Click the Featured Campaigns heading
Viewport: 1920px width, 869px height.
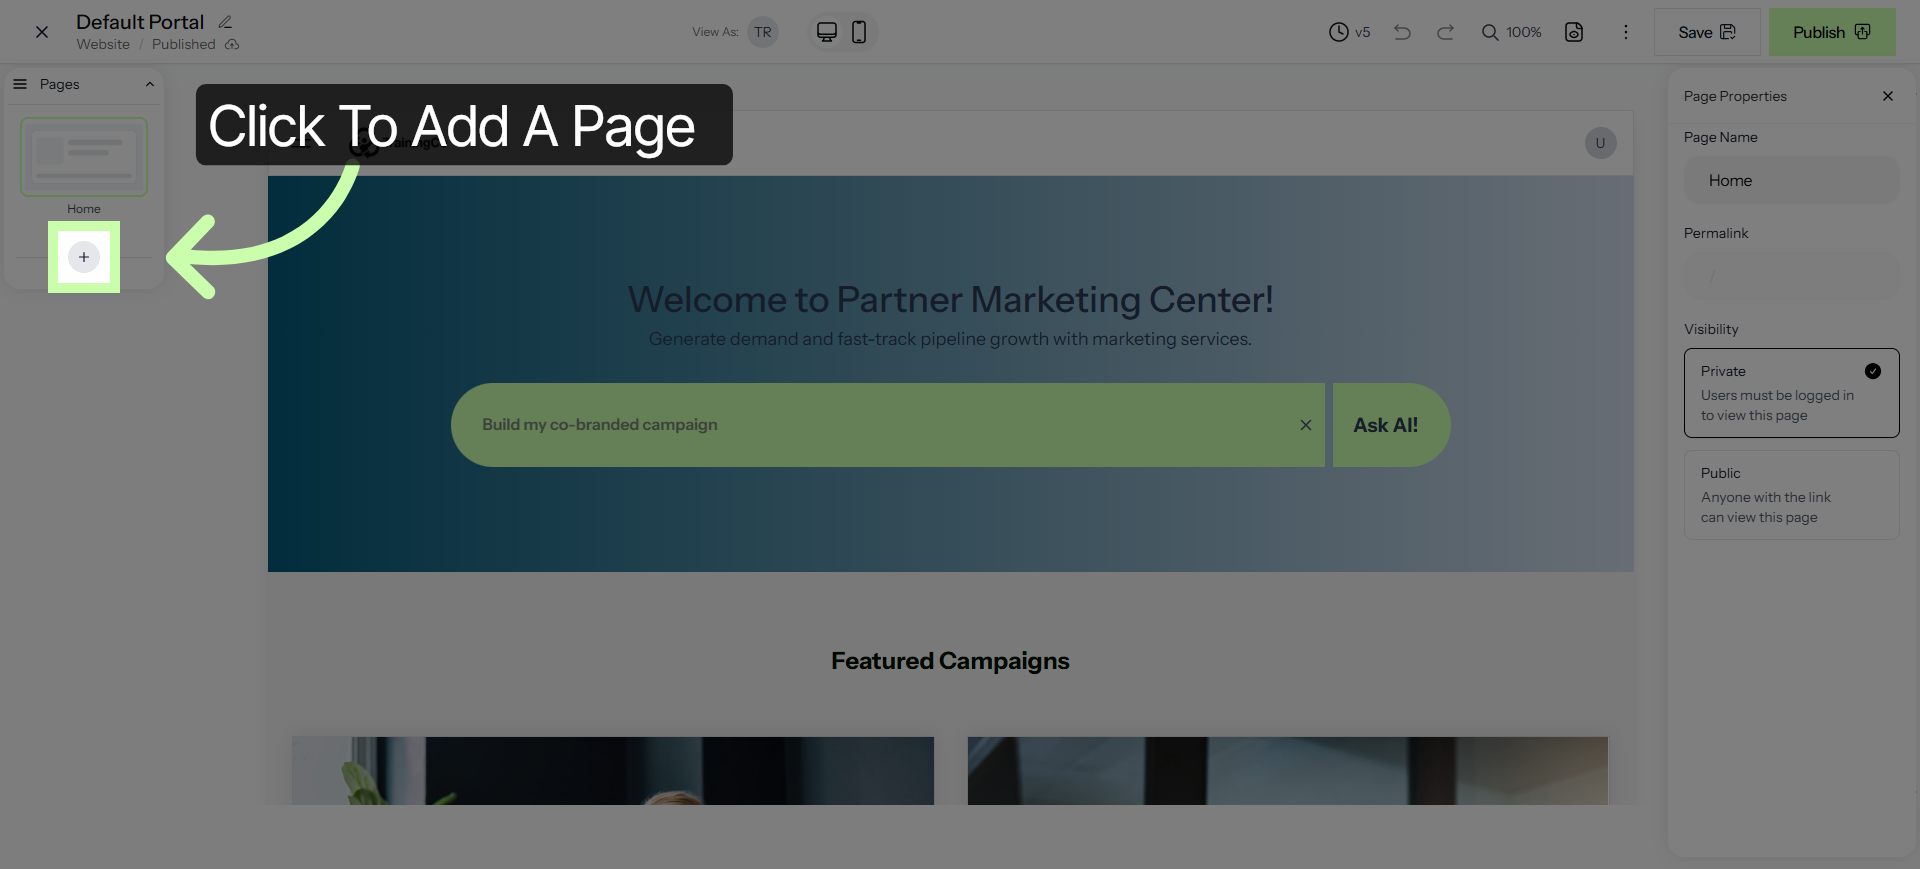[950, 661]
